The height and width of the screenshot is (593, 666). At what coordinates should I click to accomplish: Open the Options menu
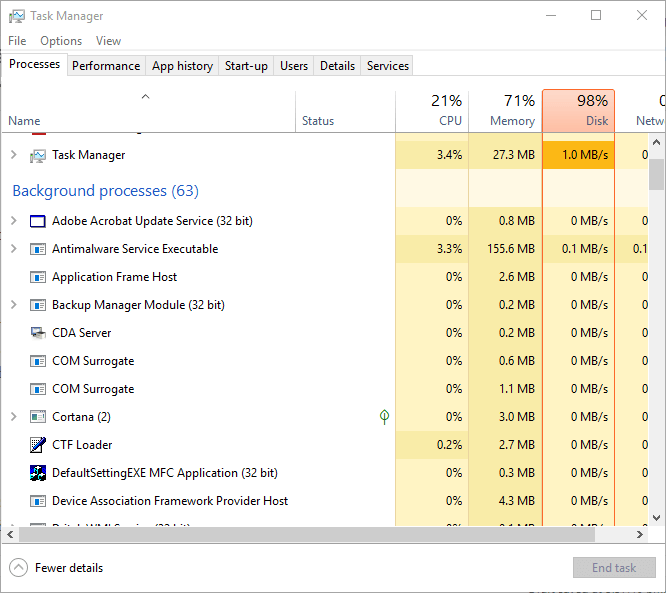pyautogui.click(x=61, y=41)
